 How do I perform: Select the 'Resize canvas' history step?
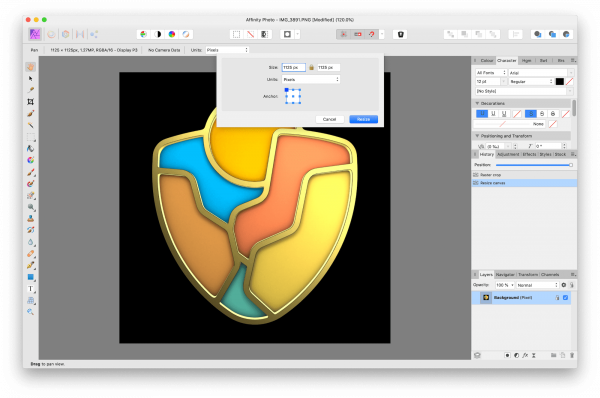[524, 183]
